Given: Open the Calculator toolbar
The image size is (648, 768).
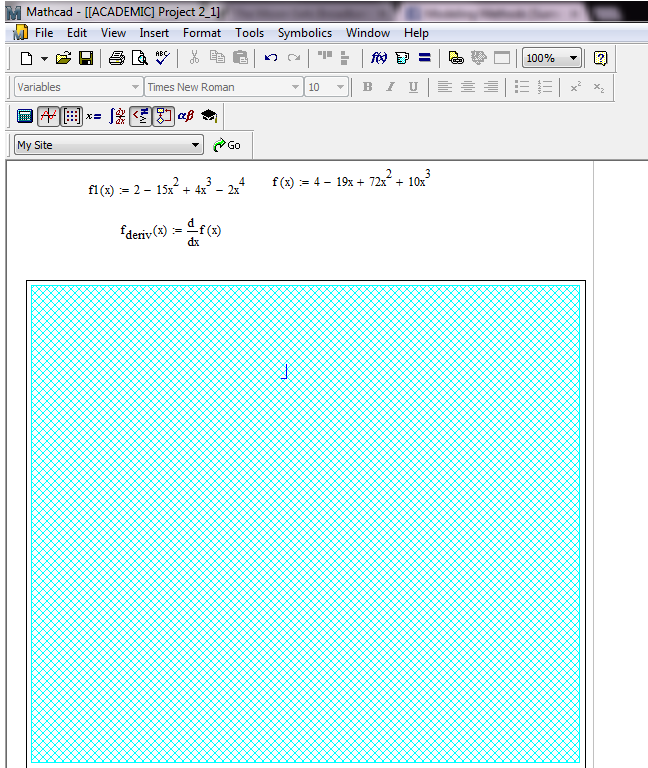Looking at the screenshot, I should [x=25, y=116].
